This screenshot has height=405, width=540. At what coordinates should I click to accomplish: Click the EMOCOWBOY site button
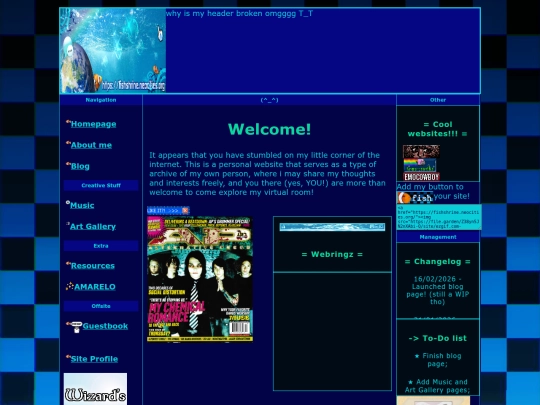coord(422,177)
